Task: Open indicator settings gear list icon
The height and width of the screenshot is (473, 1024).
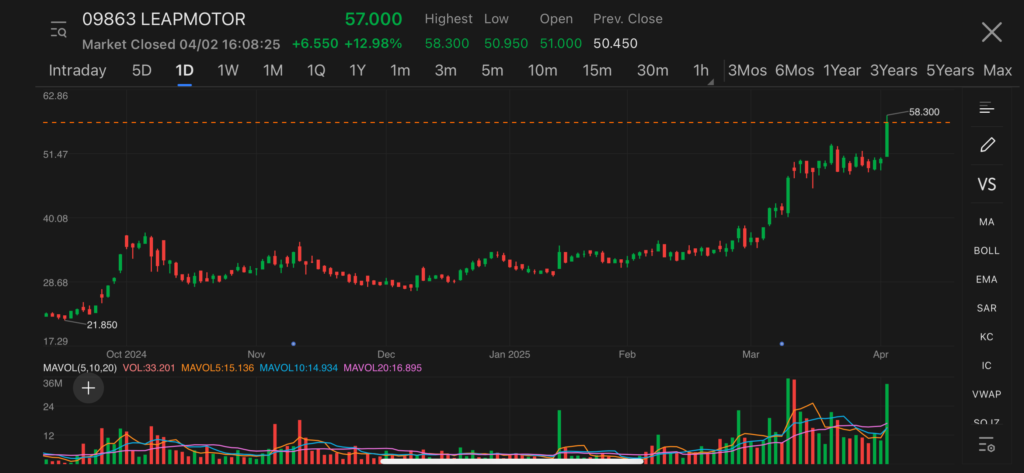Action: (x=986, y=446)
